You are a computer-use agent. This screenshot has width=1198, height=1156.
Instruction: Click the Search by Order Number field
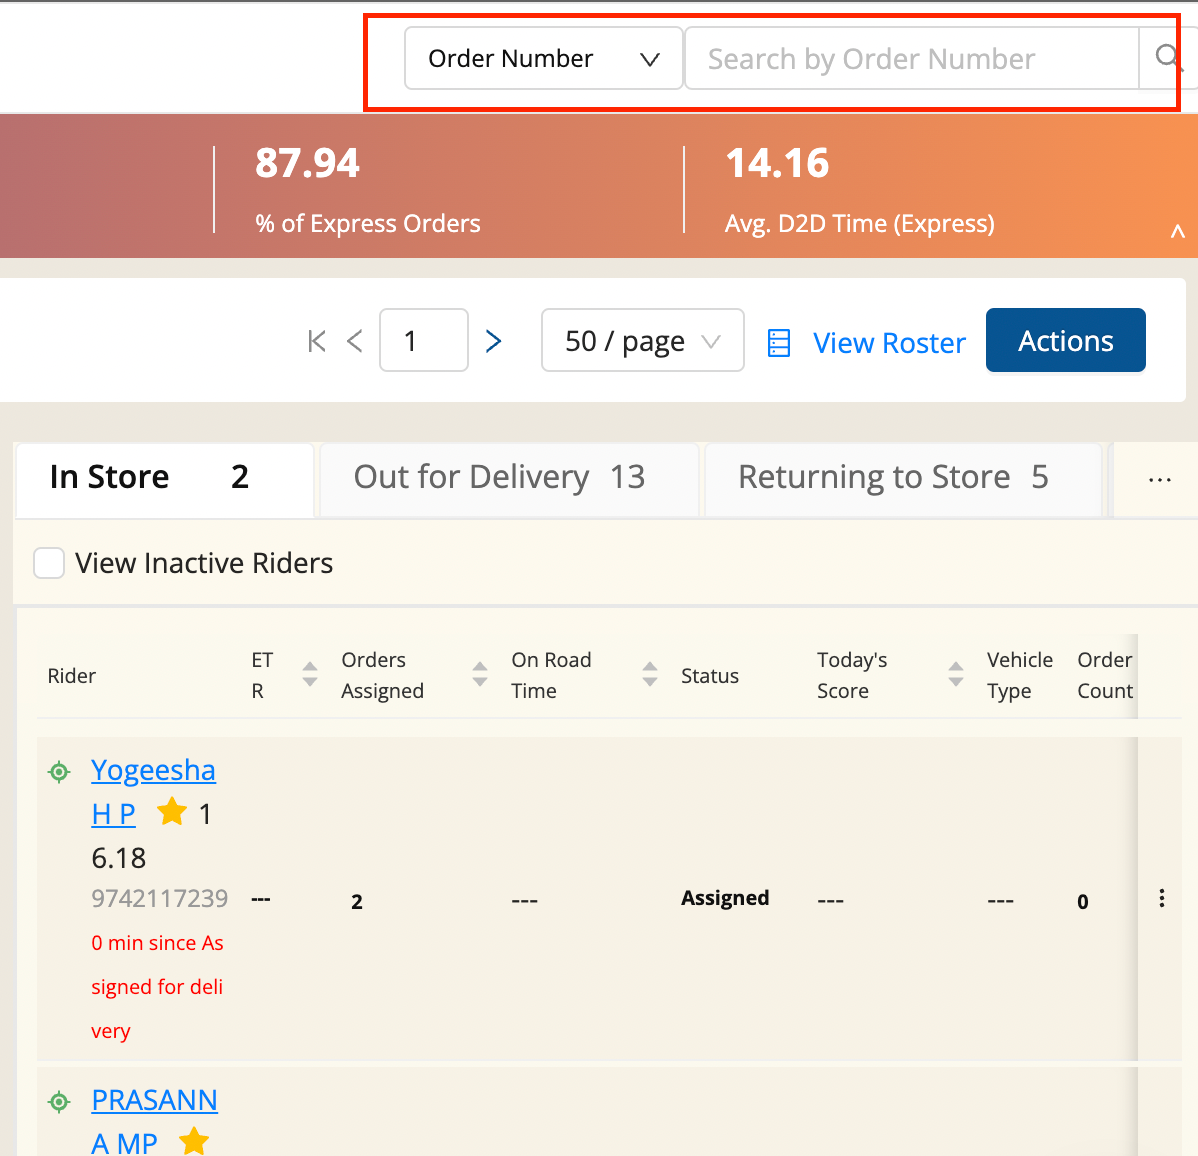[x=910, y=59]
